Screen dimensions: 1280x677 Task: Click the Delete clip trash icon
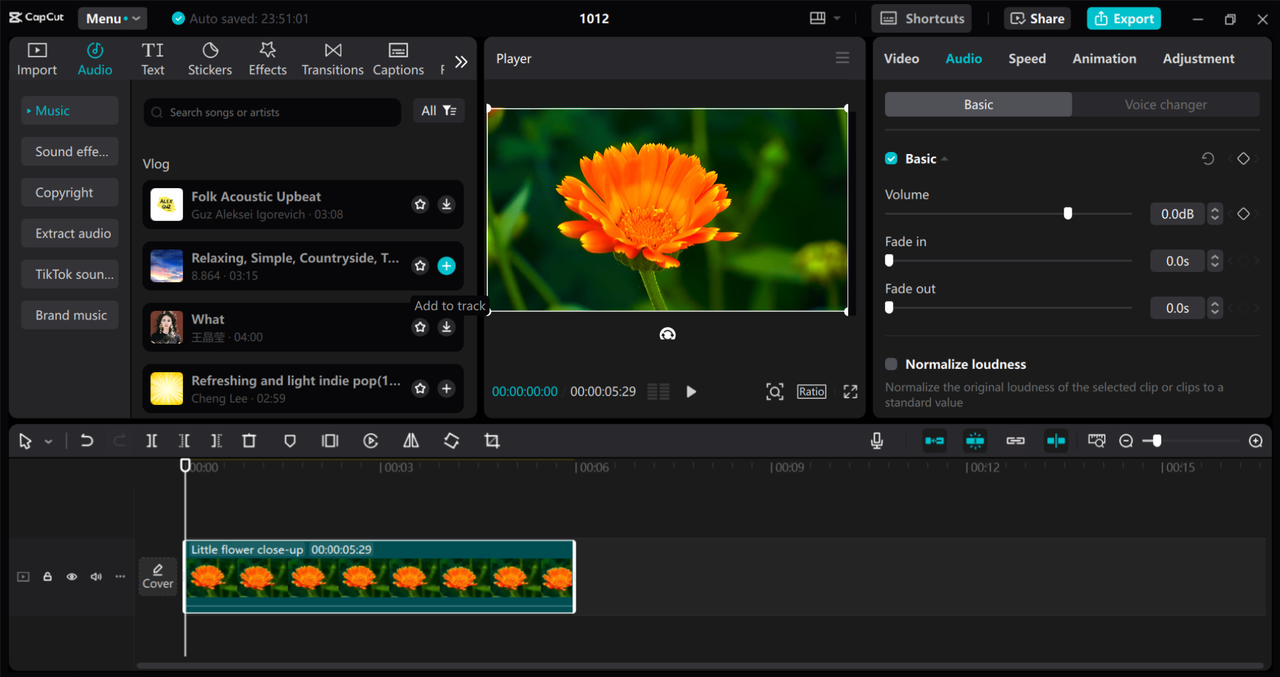pos(249,441)
